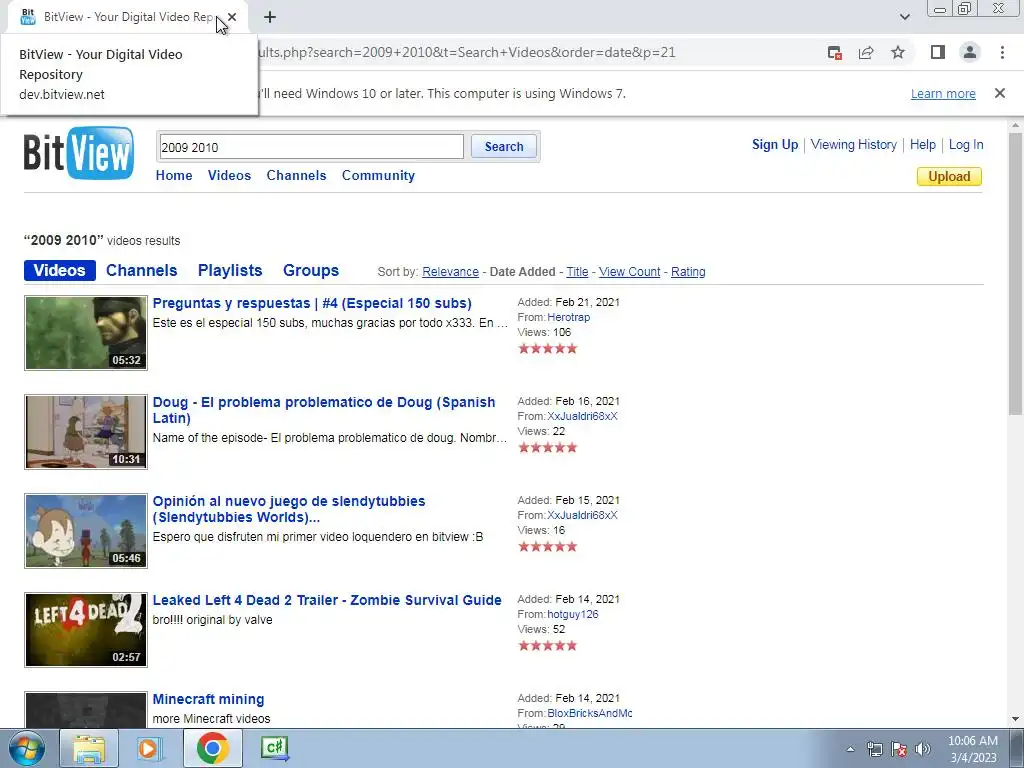Open the Chrome profile avatar icon
This screenshot has width=1024, height=768.
970,52
